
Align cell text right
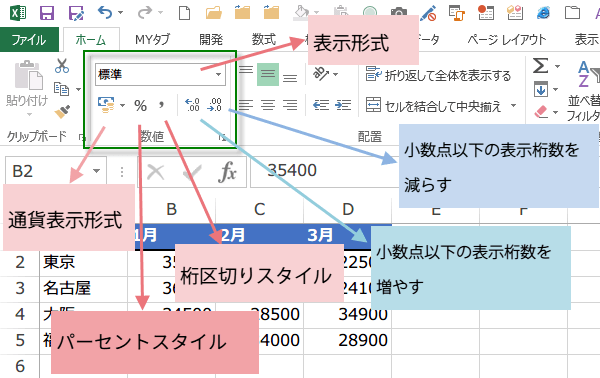(x=290, y=105)
